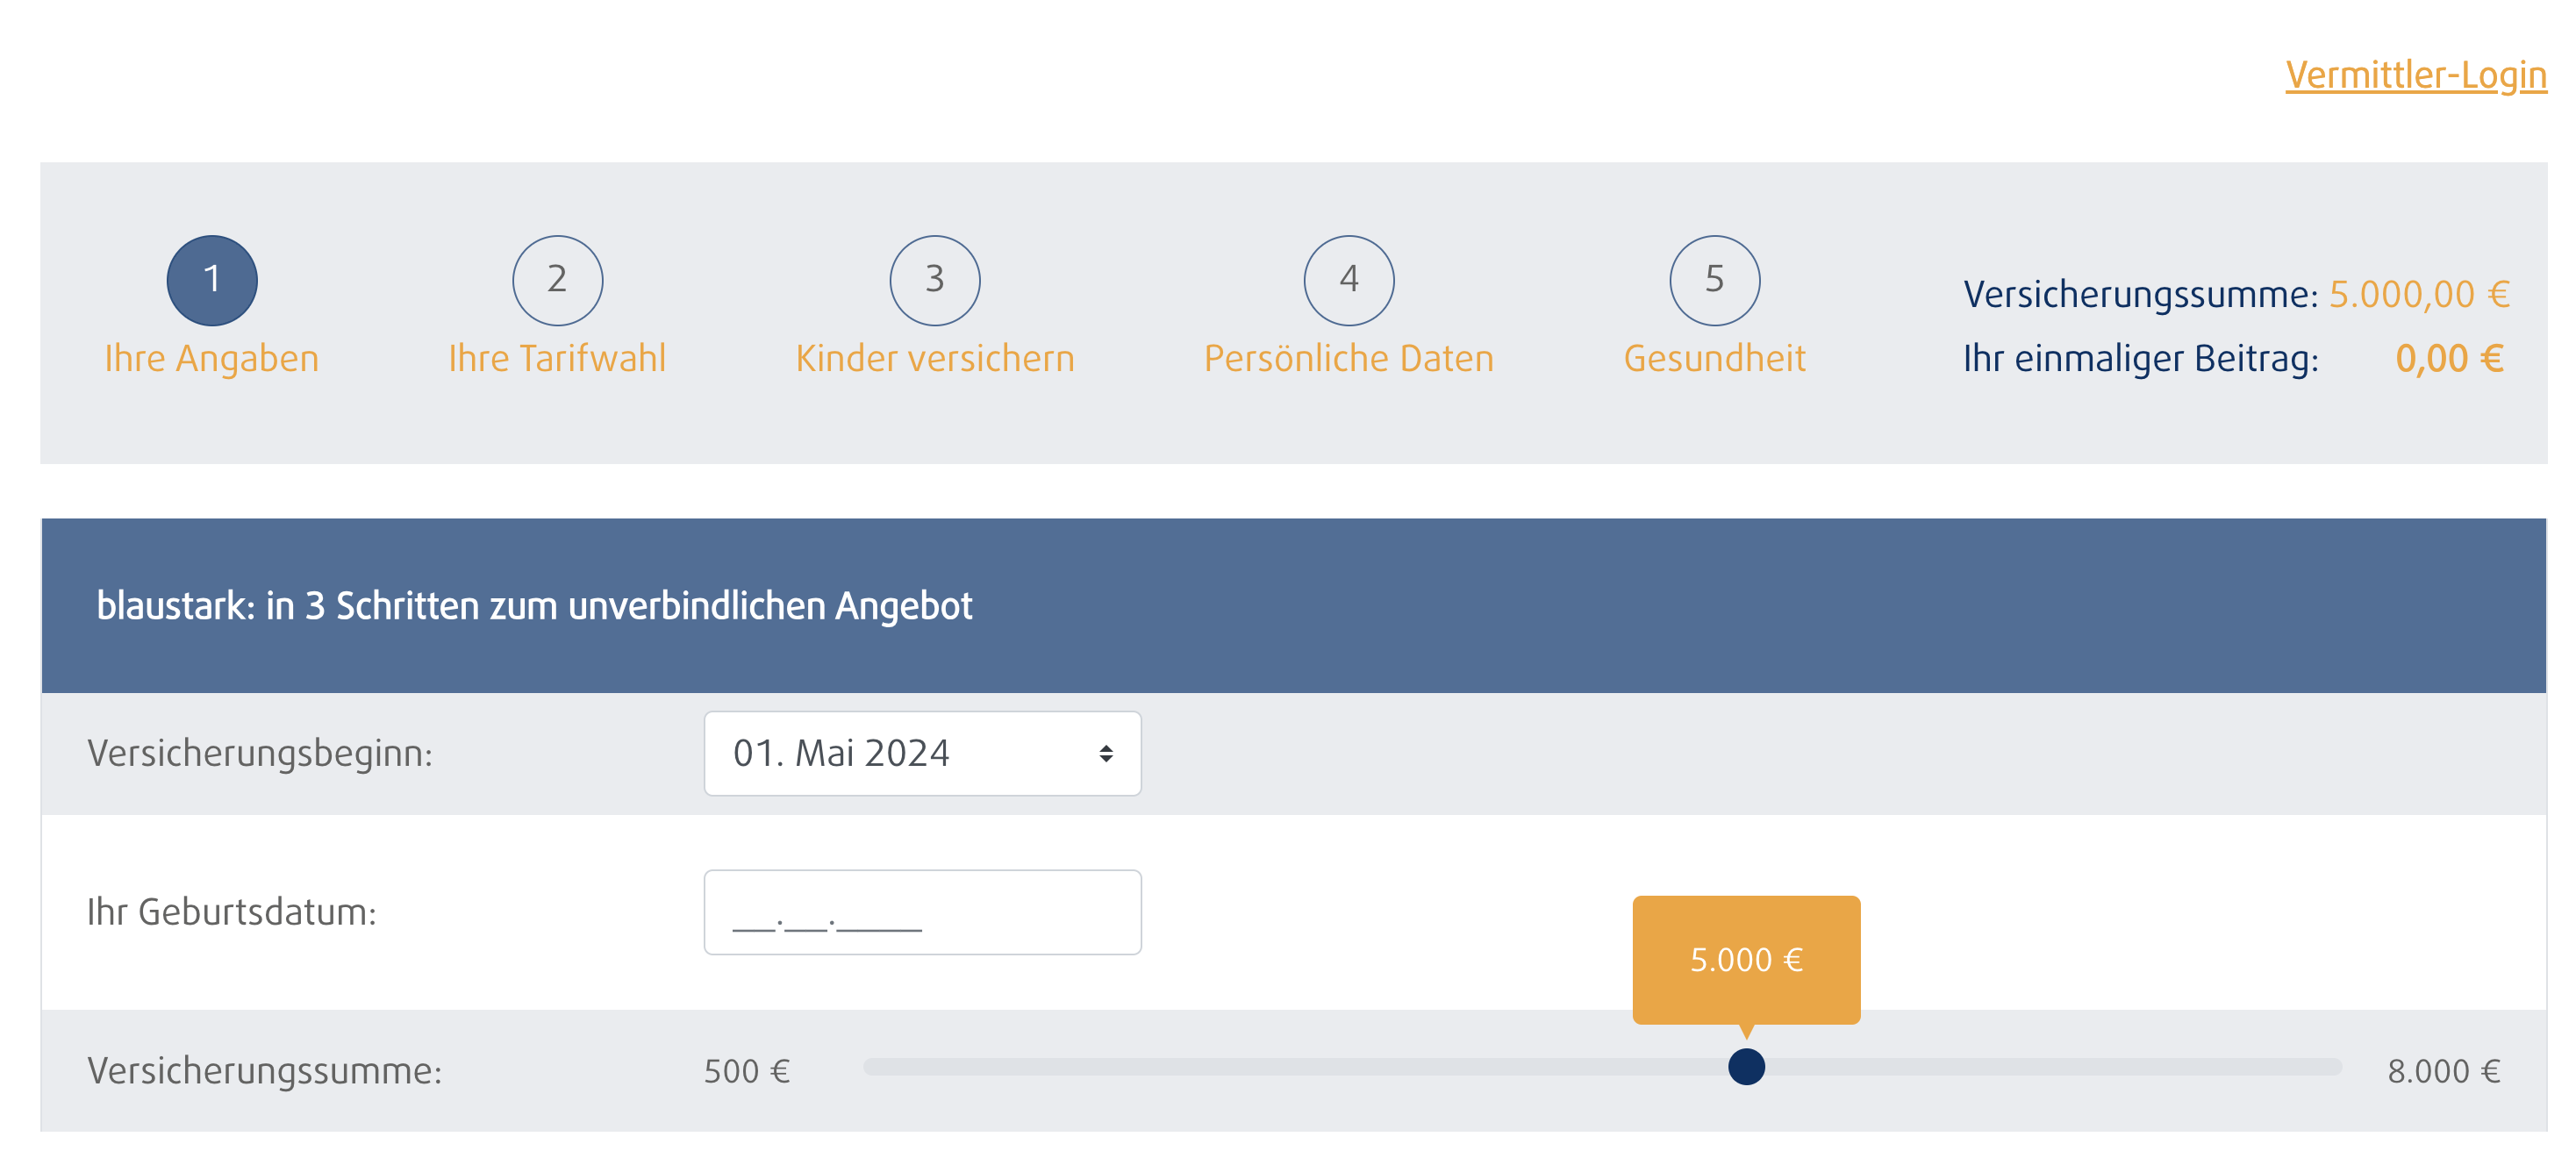Open the Vermittler-Login link
Viewport: 2576px width, 1151px height.
click(x=2415, y=74)
